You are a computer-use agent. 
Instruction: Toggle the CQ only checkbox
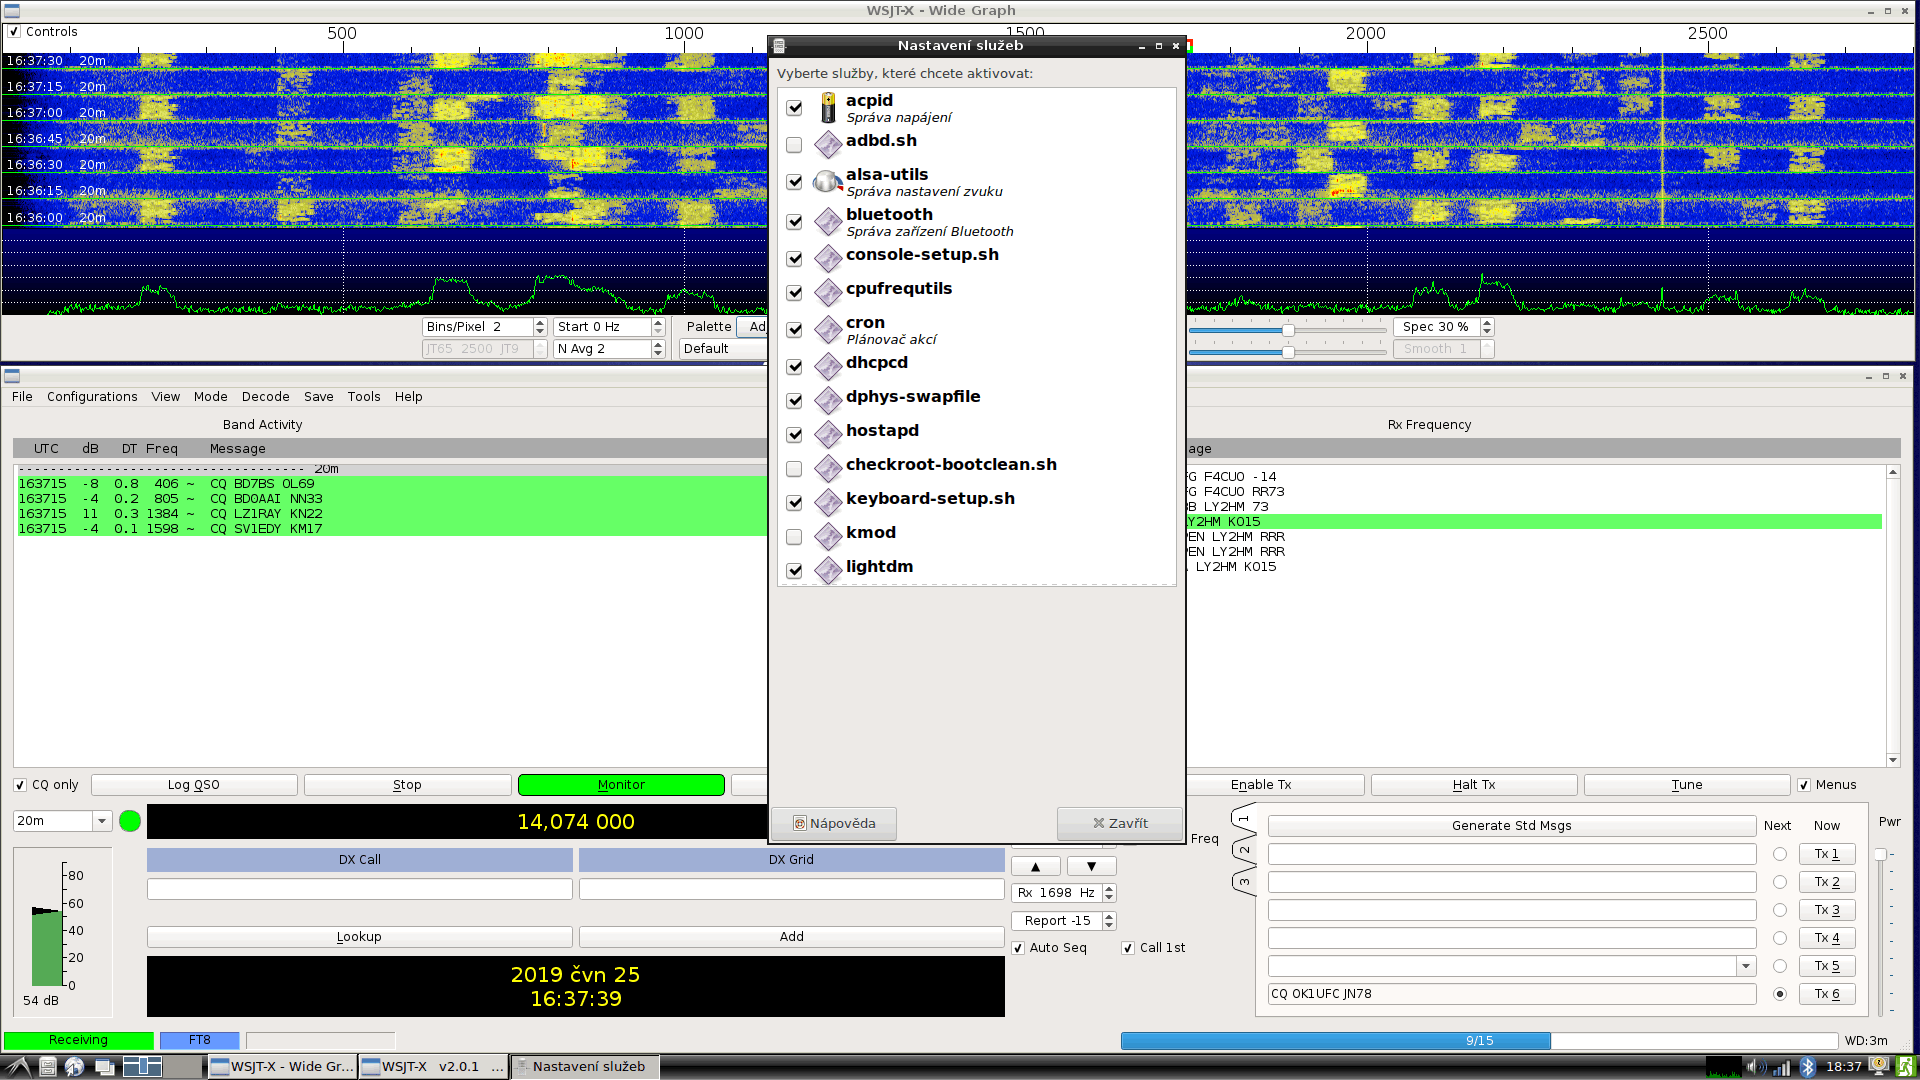point(20,785)
